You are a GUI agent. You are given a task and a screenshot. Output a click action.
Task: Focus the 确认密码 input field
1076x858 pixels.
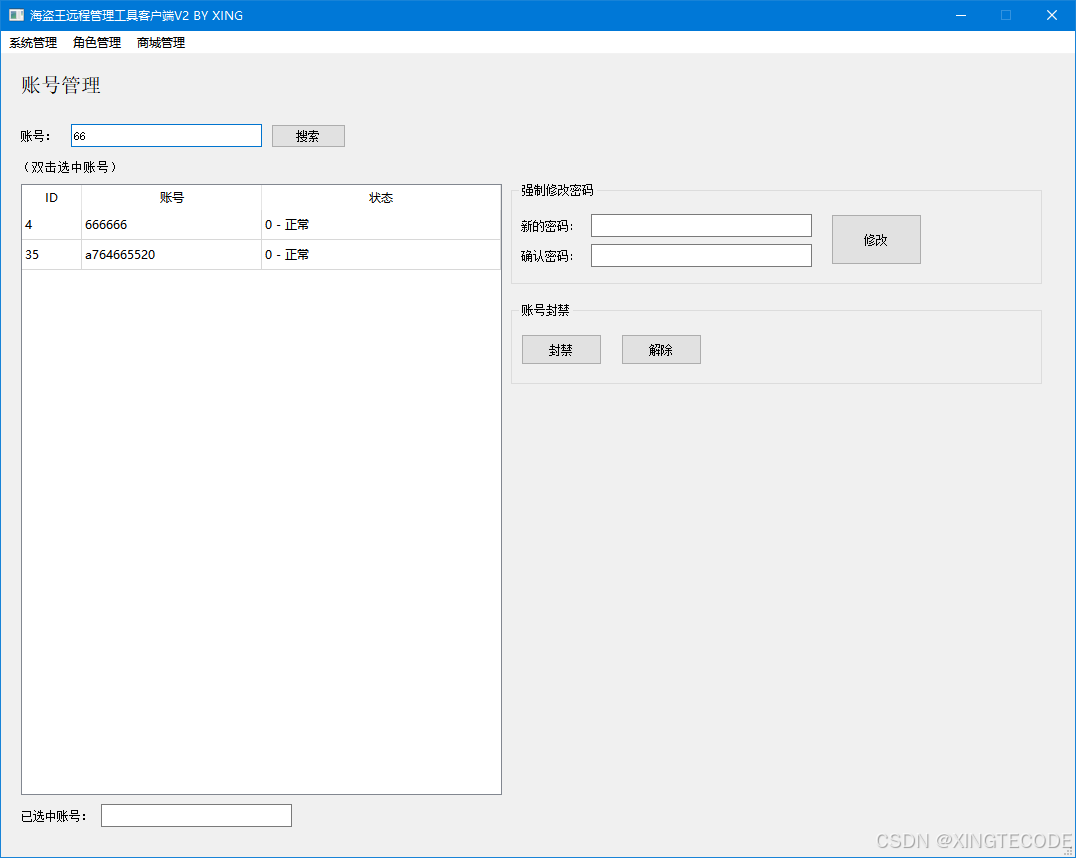pyautogui.click(x=701, y=255)
